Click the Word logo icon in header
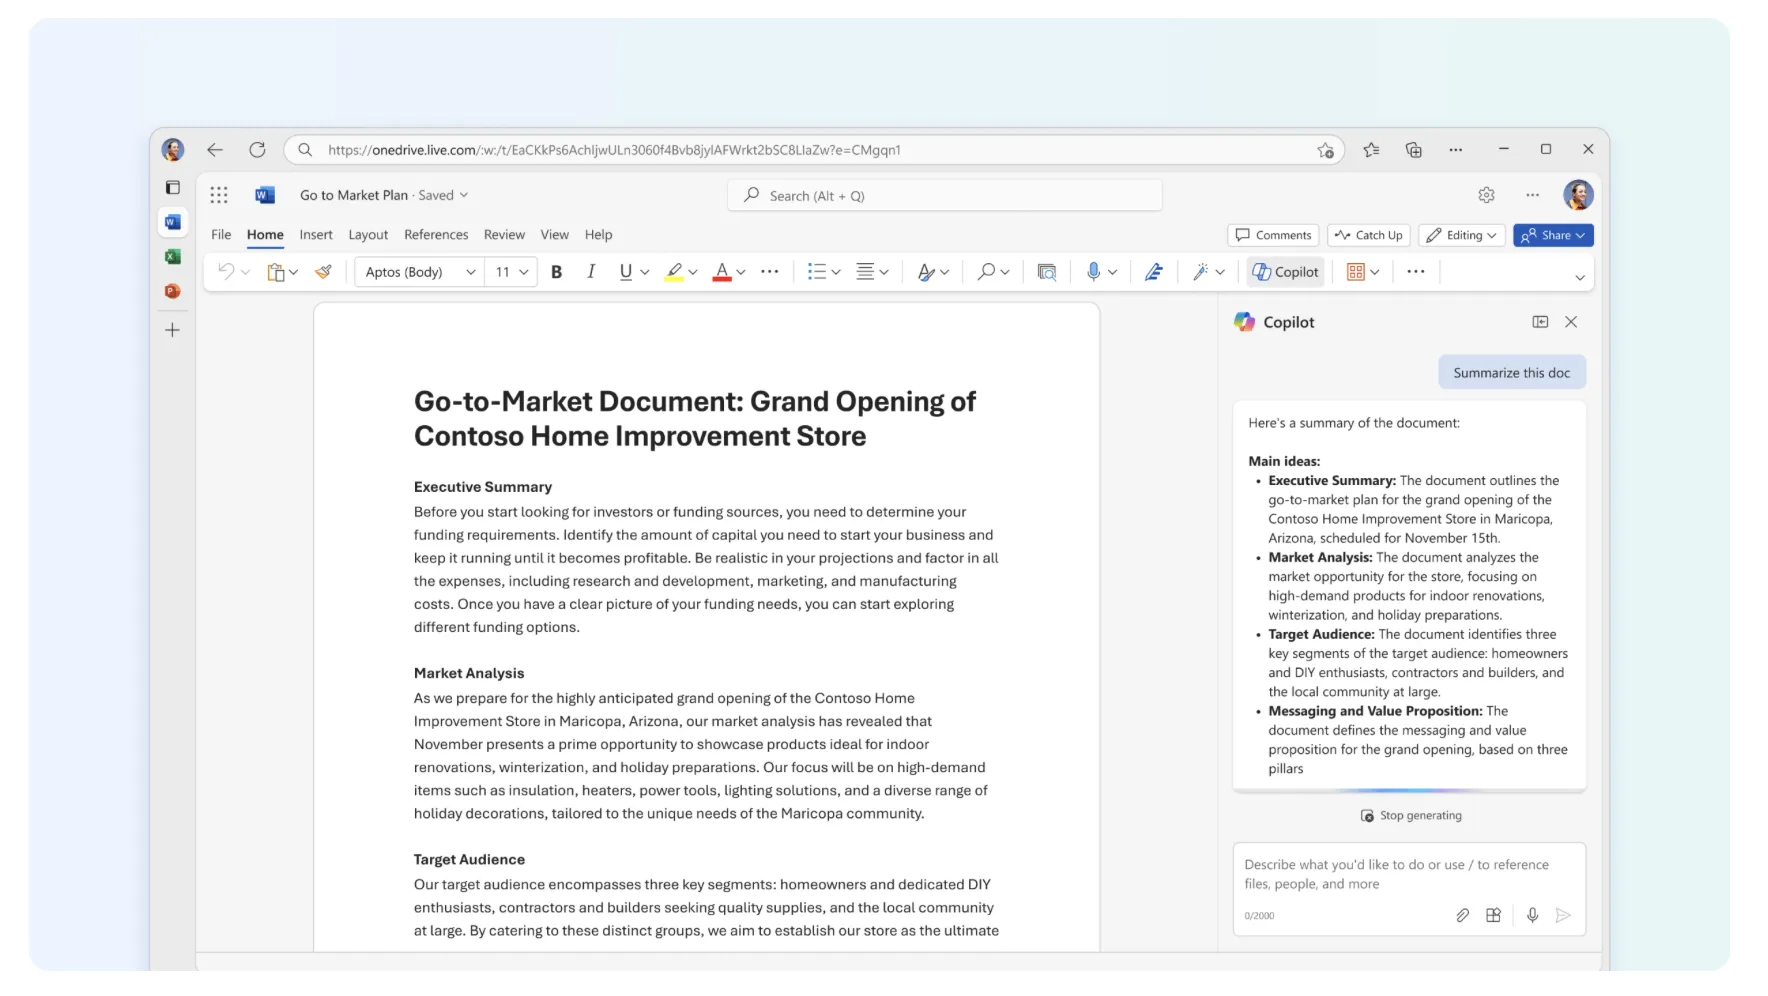The width and height of the screenshot is (1768, 996). pyautogui.click(x=265, y=195)
